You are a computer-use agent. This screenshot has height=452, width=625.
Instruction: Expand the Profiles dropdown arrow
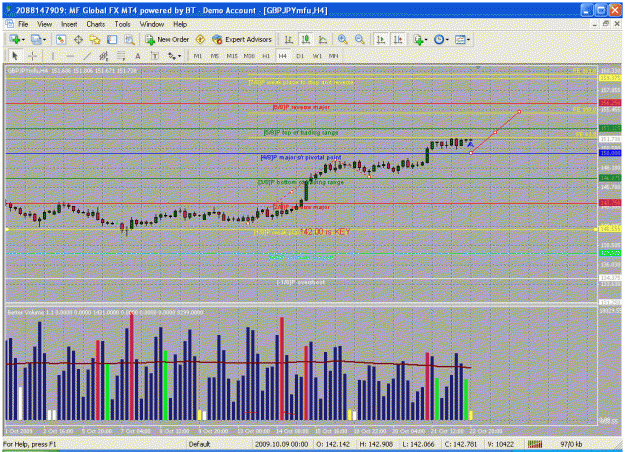(44, 39)
